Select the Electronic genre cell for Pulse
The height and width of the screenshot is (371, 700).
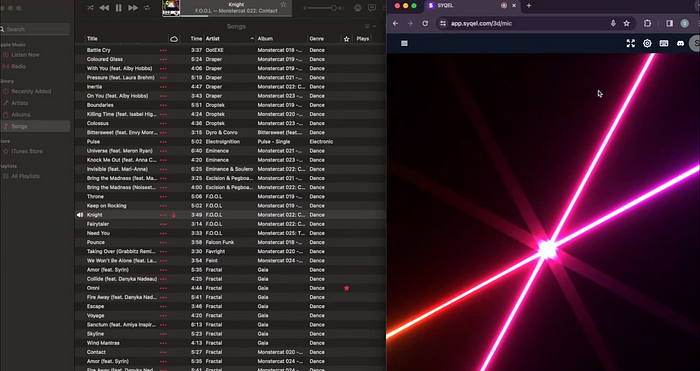321,142
